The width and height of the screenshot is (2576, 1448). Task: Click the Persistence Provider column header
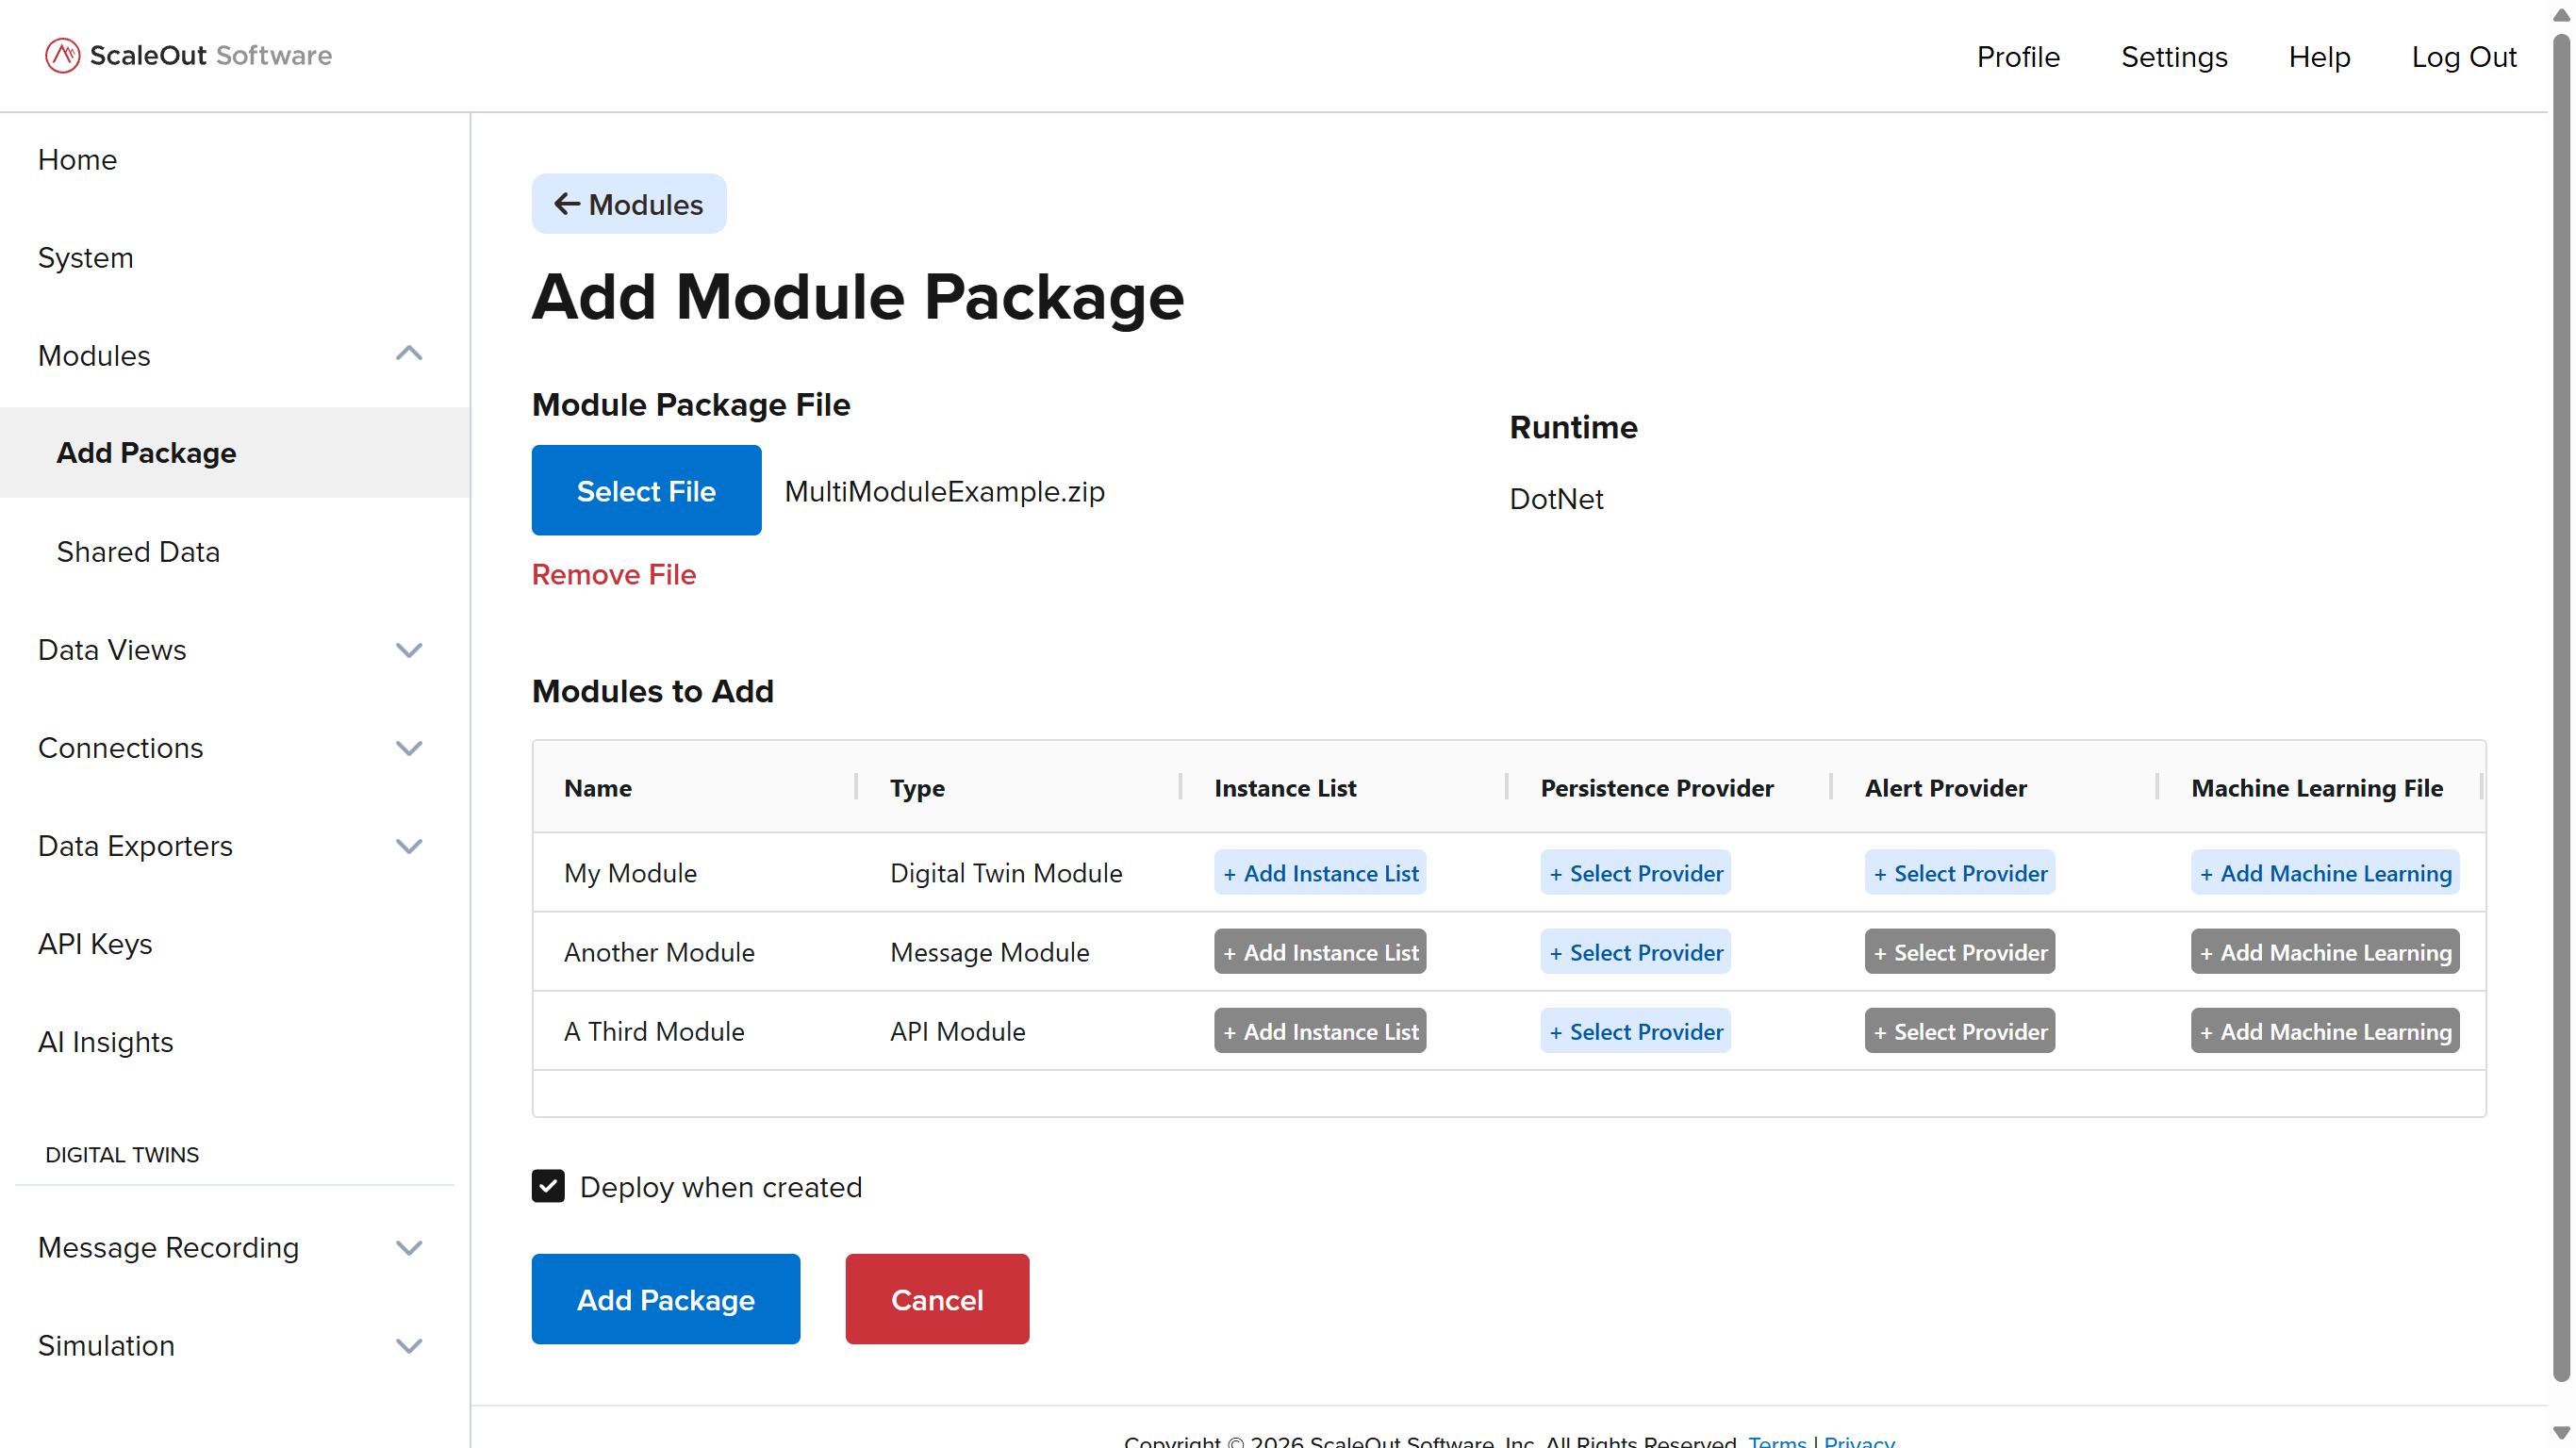(1657, 788)
